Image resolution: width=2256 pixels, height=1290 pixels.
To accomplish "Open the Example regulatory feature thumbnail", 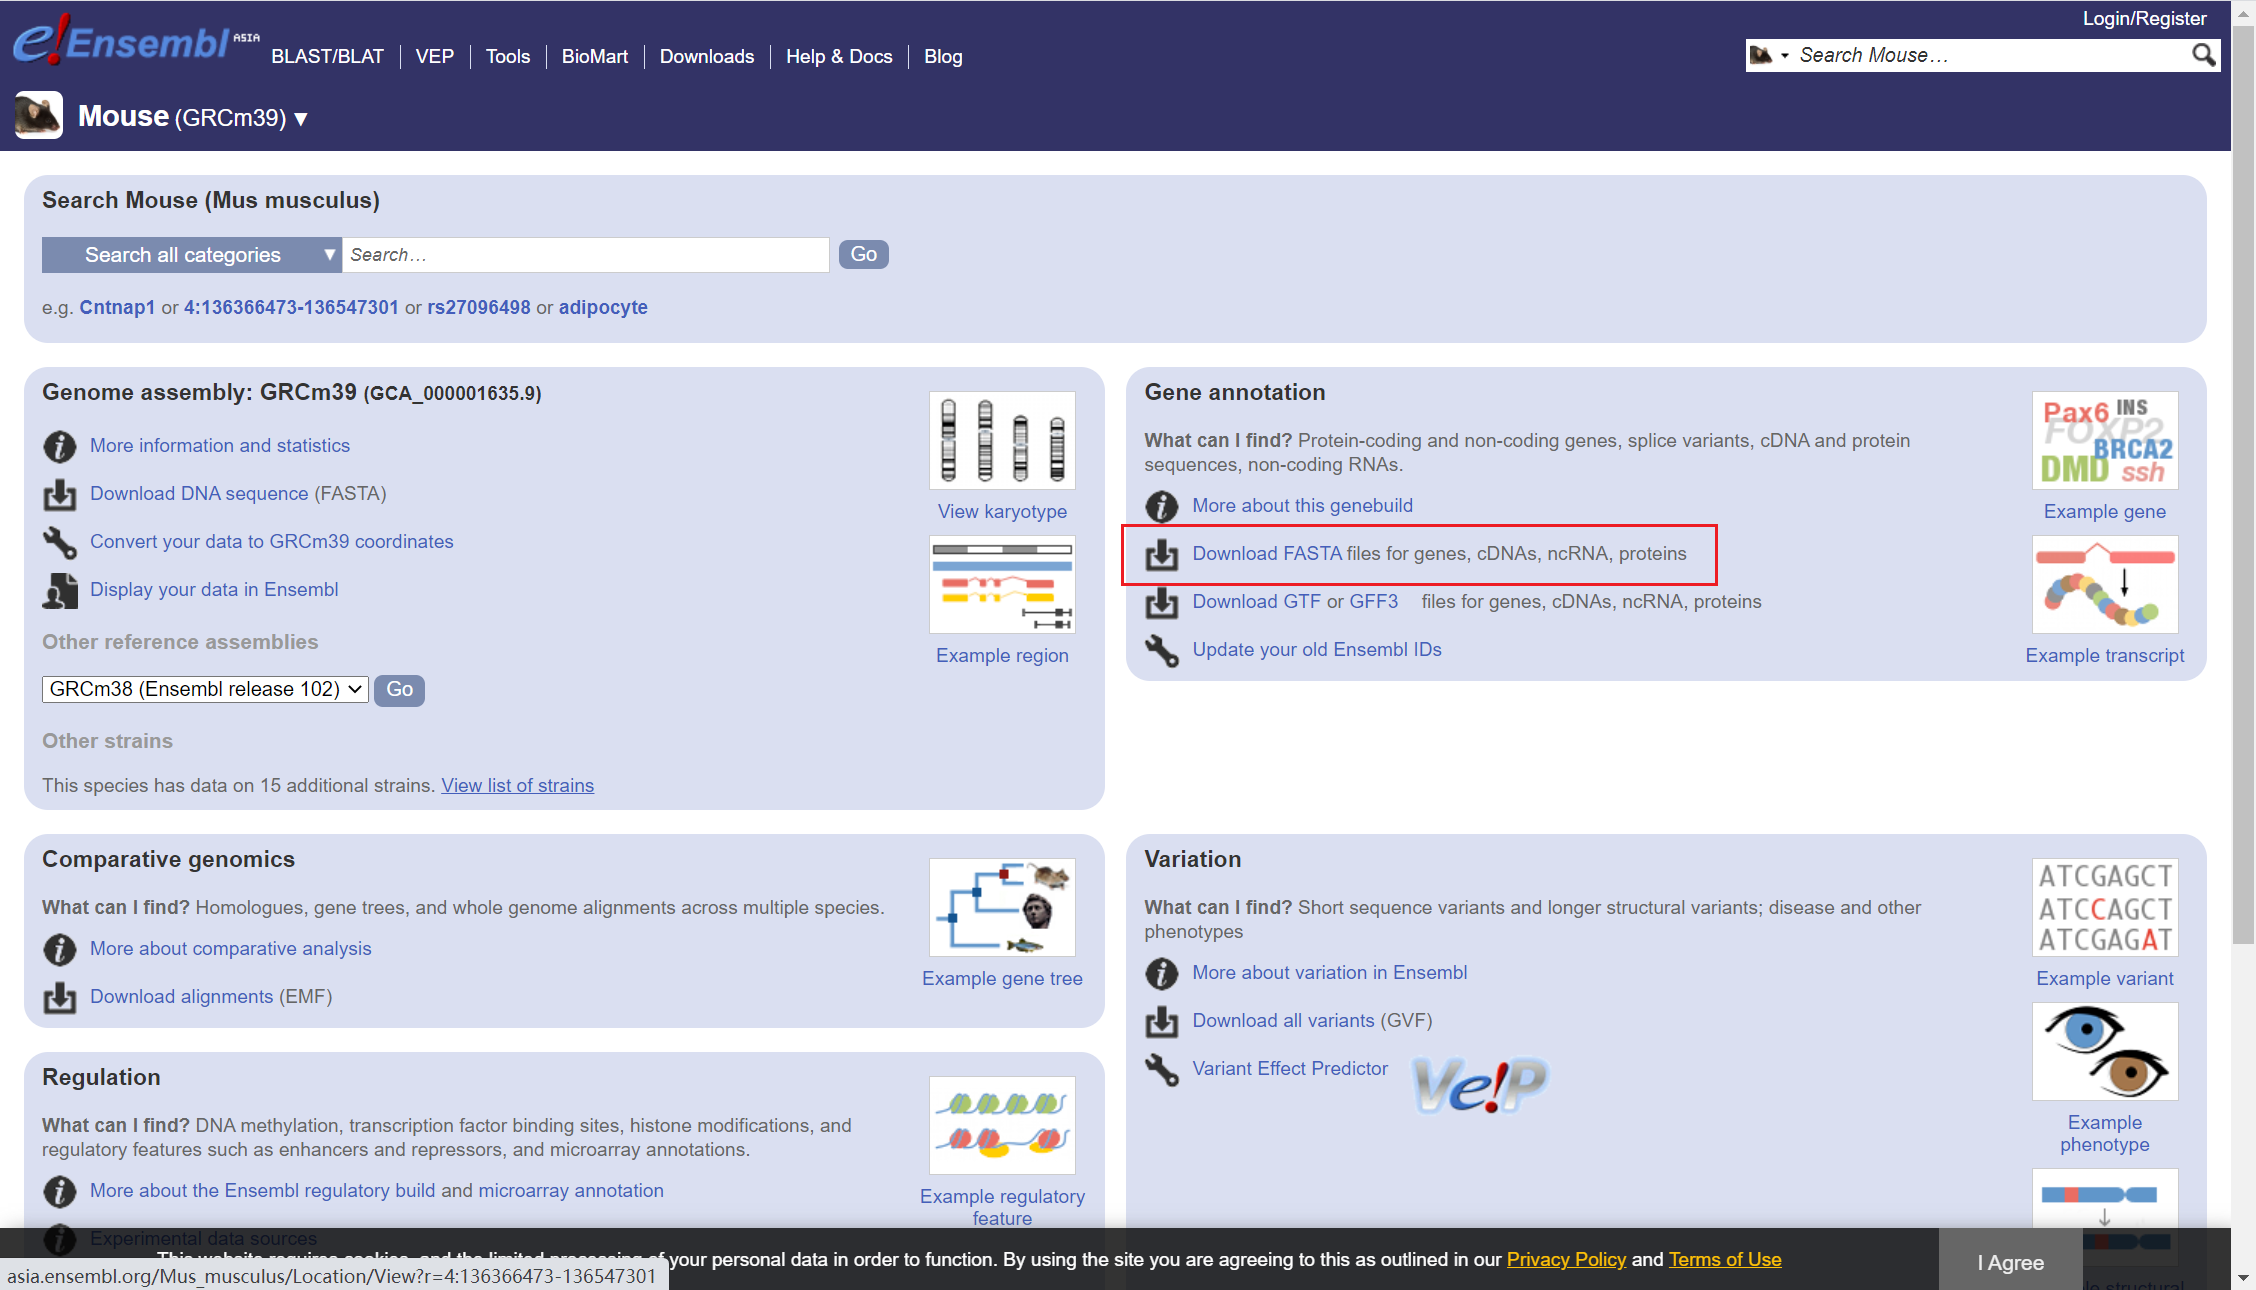I will tap(1002, 1125).
